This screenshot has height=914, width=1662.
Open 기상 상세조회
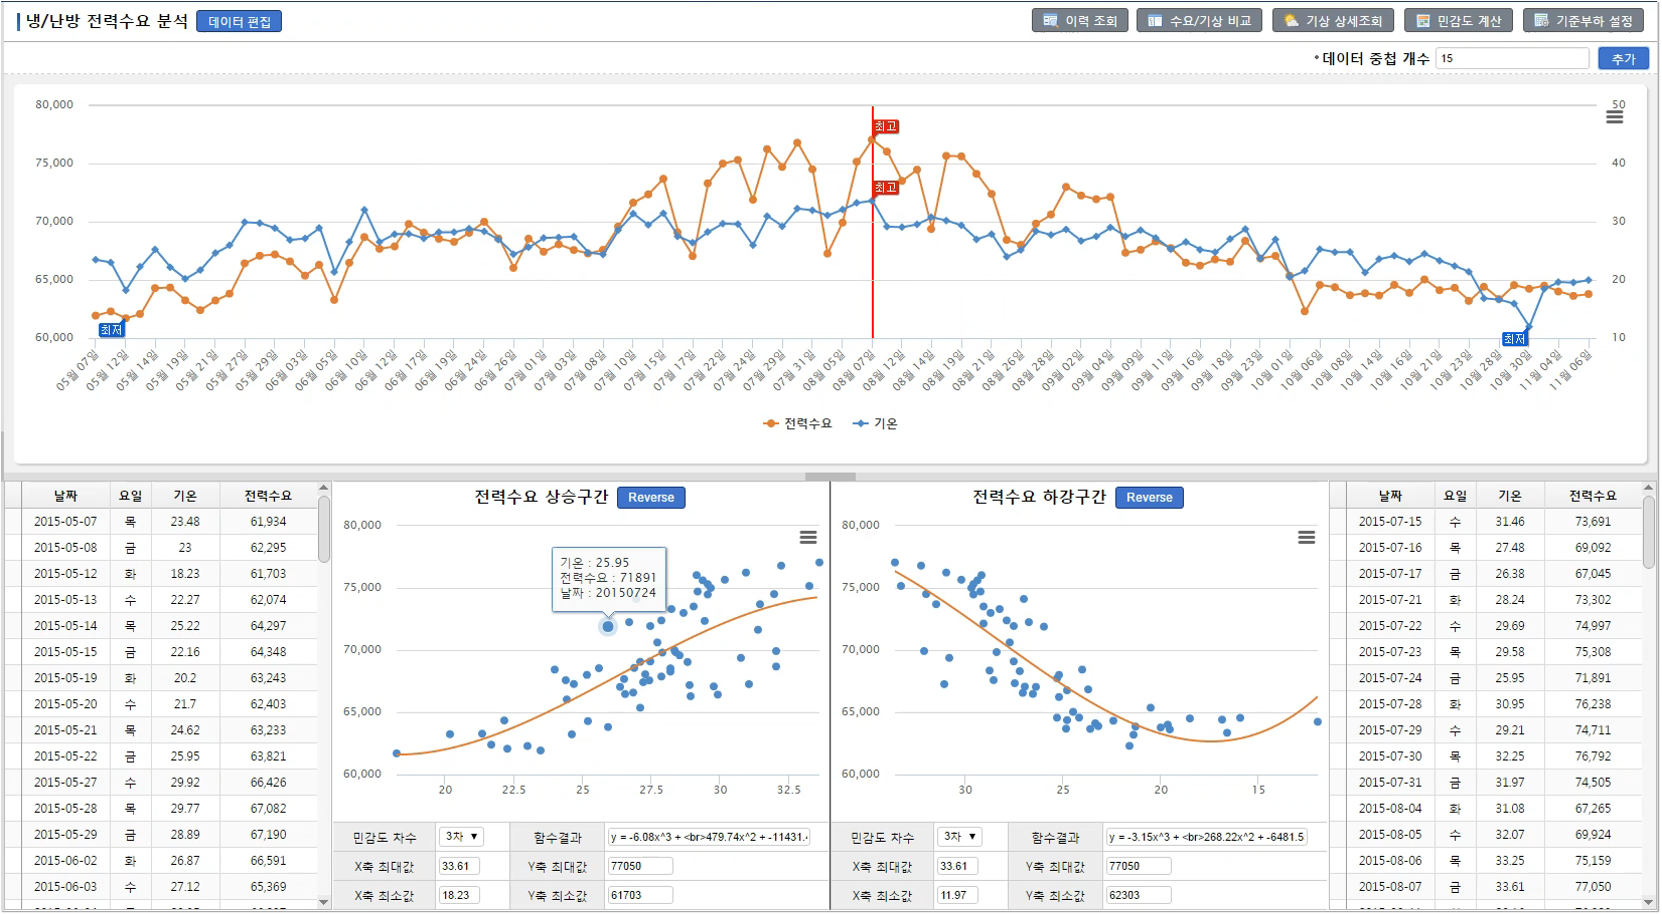point(1333,21)
